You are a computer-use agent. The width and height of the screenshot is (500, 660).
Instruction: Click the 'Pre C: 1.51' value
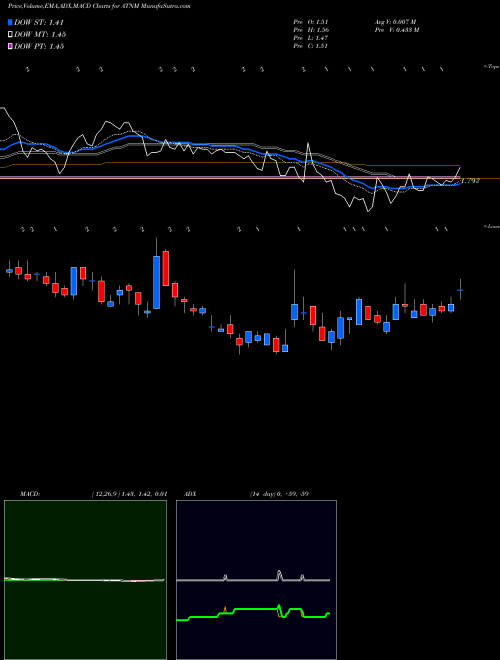click(x=311, y=46)
